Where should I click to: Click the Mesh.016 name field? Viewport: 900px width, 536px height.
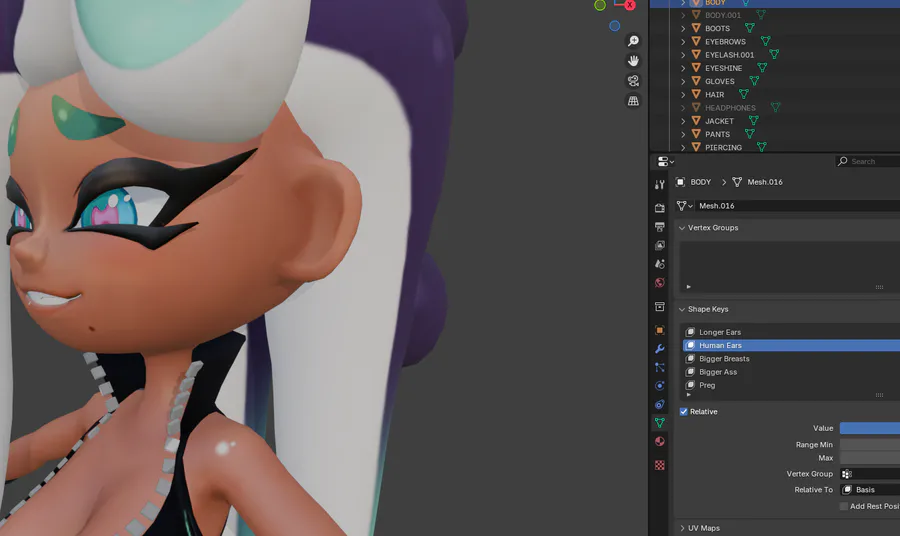click(x=797, y=205)
